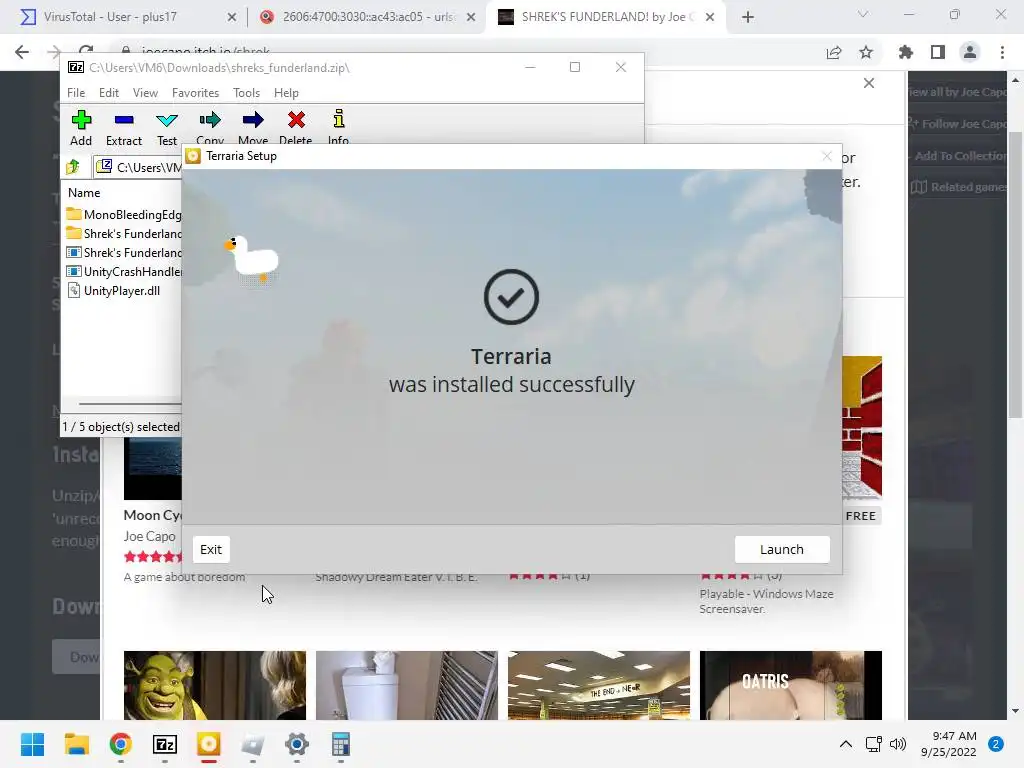Screen dimensions: 1024x768
Task: Select UnityCrashHandler file in 7-Zip
Action: coord(124,272)
